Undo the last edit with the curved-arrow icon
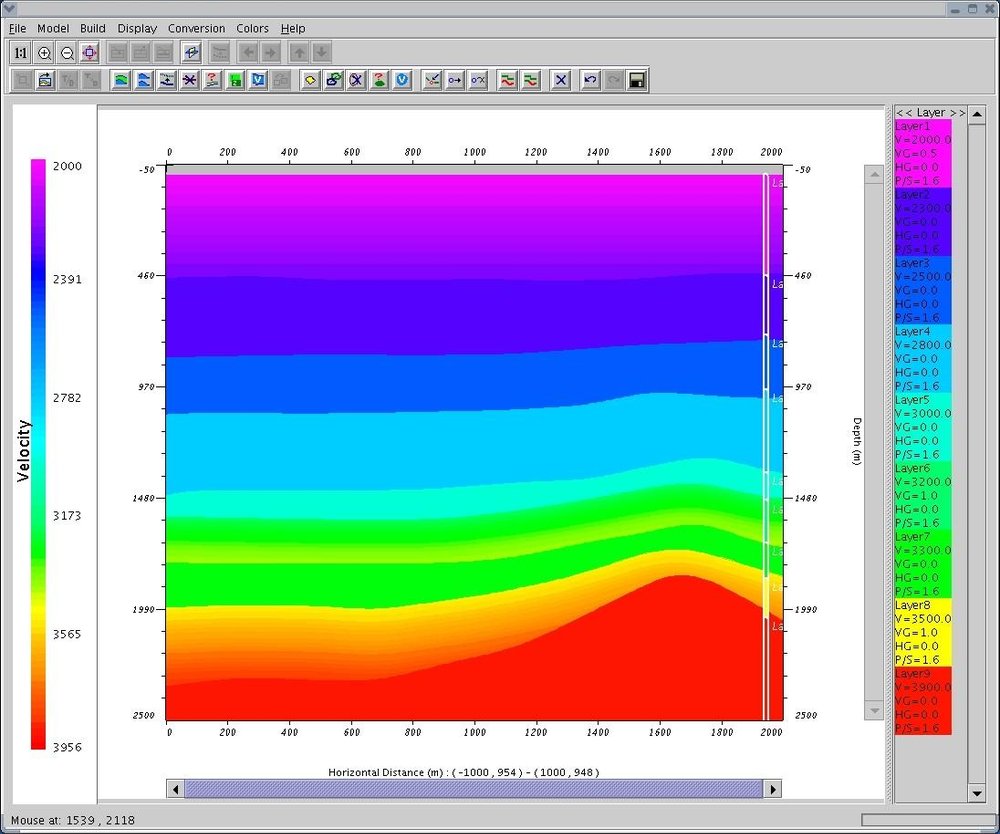 [589, 80]
